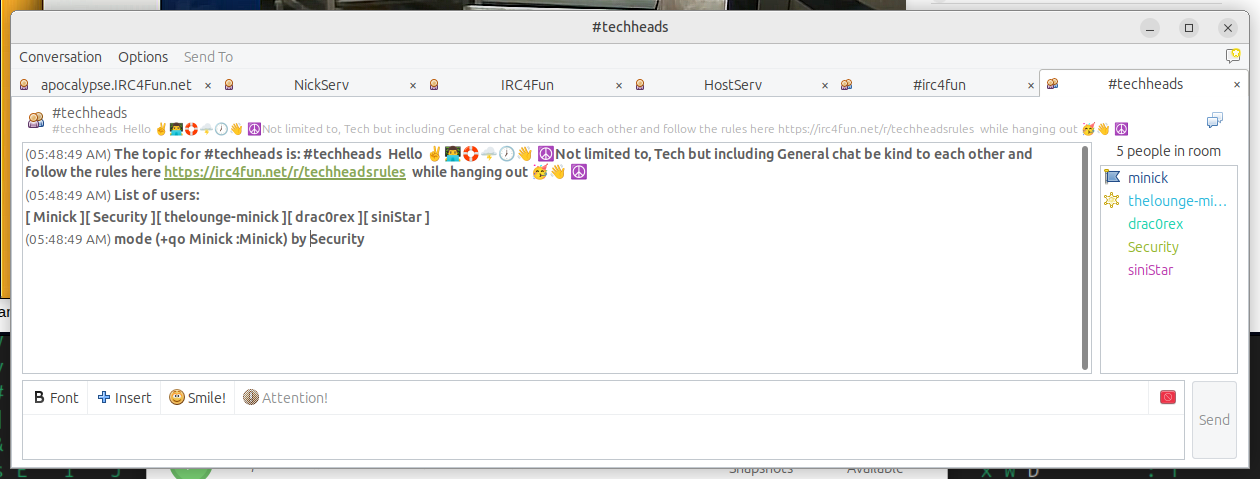This screenshot has width=1260, height=479.
Task: Click the yellow notification icon in menu bar
Action: (1233, 57)
